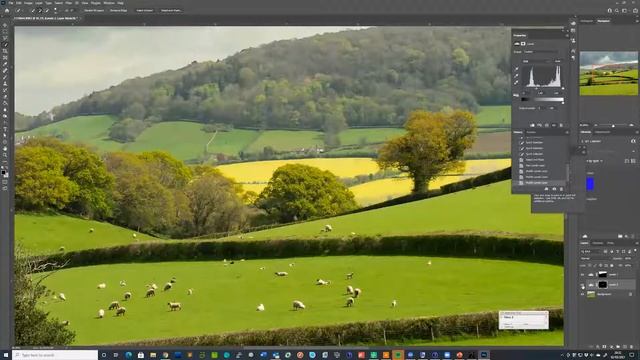
Task: Enable Enhance Edge option
Action: pos(118,10)
